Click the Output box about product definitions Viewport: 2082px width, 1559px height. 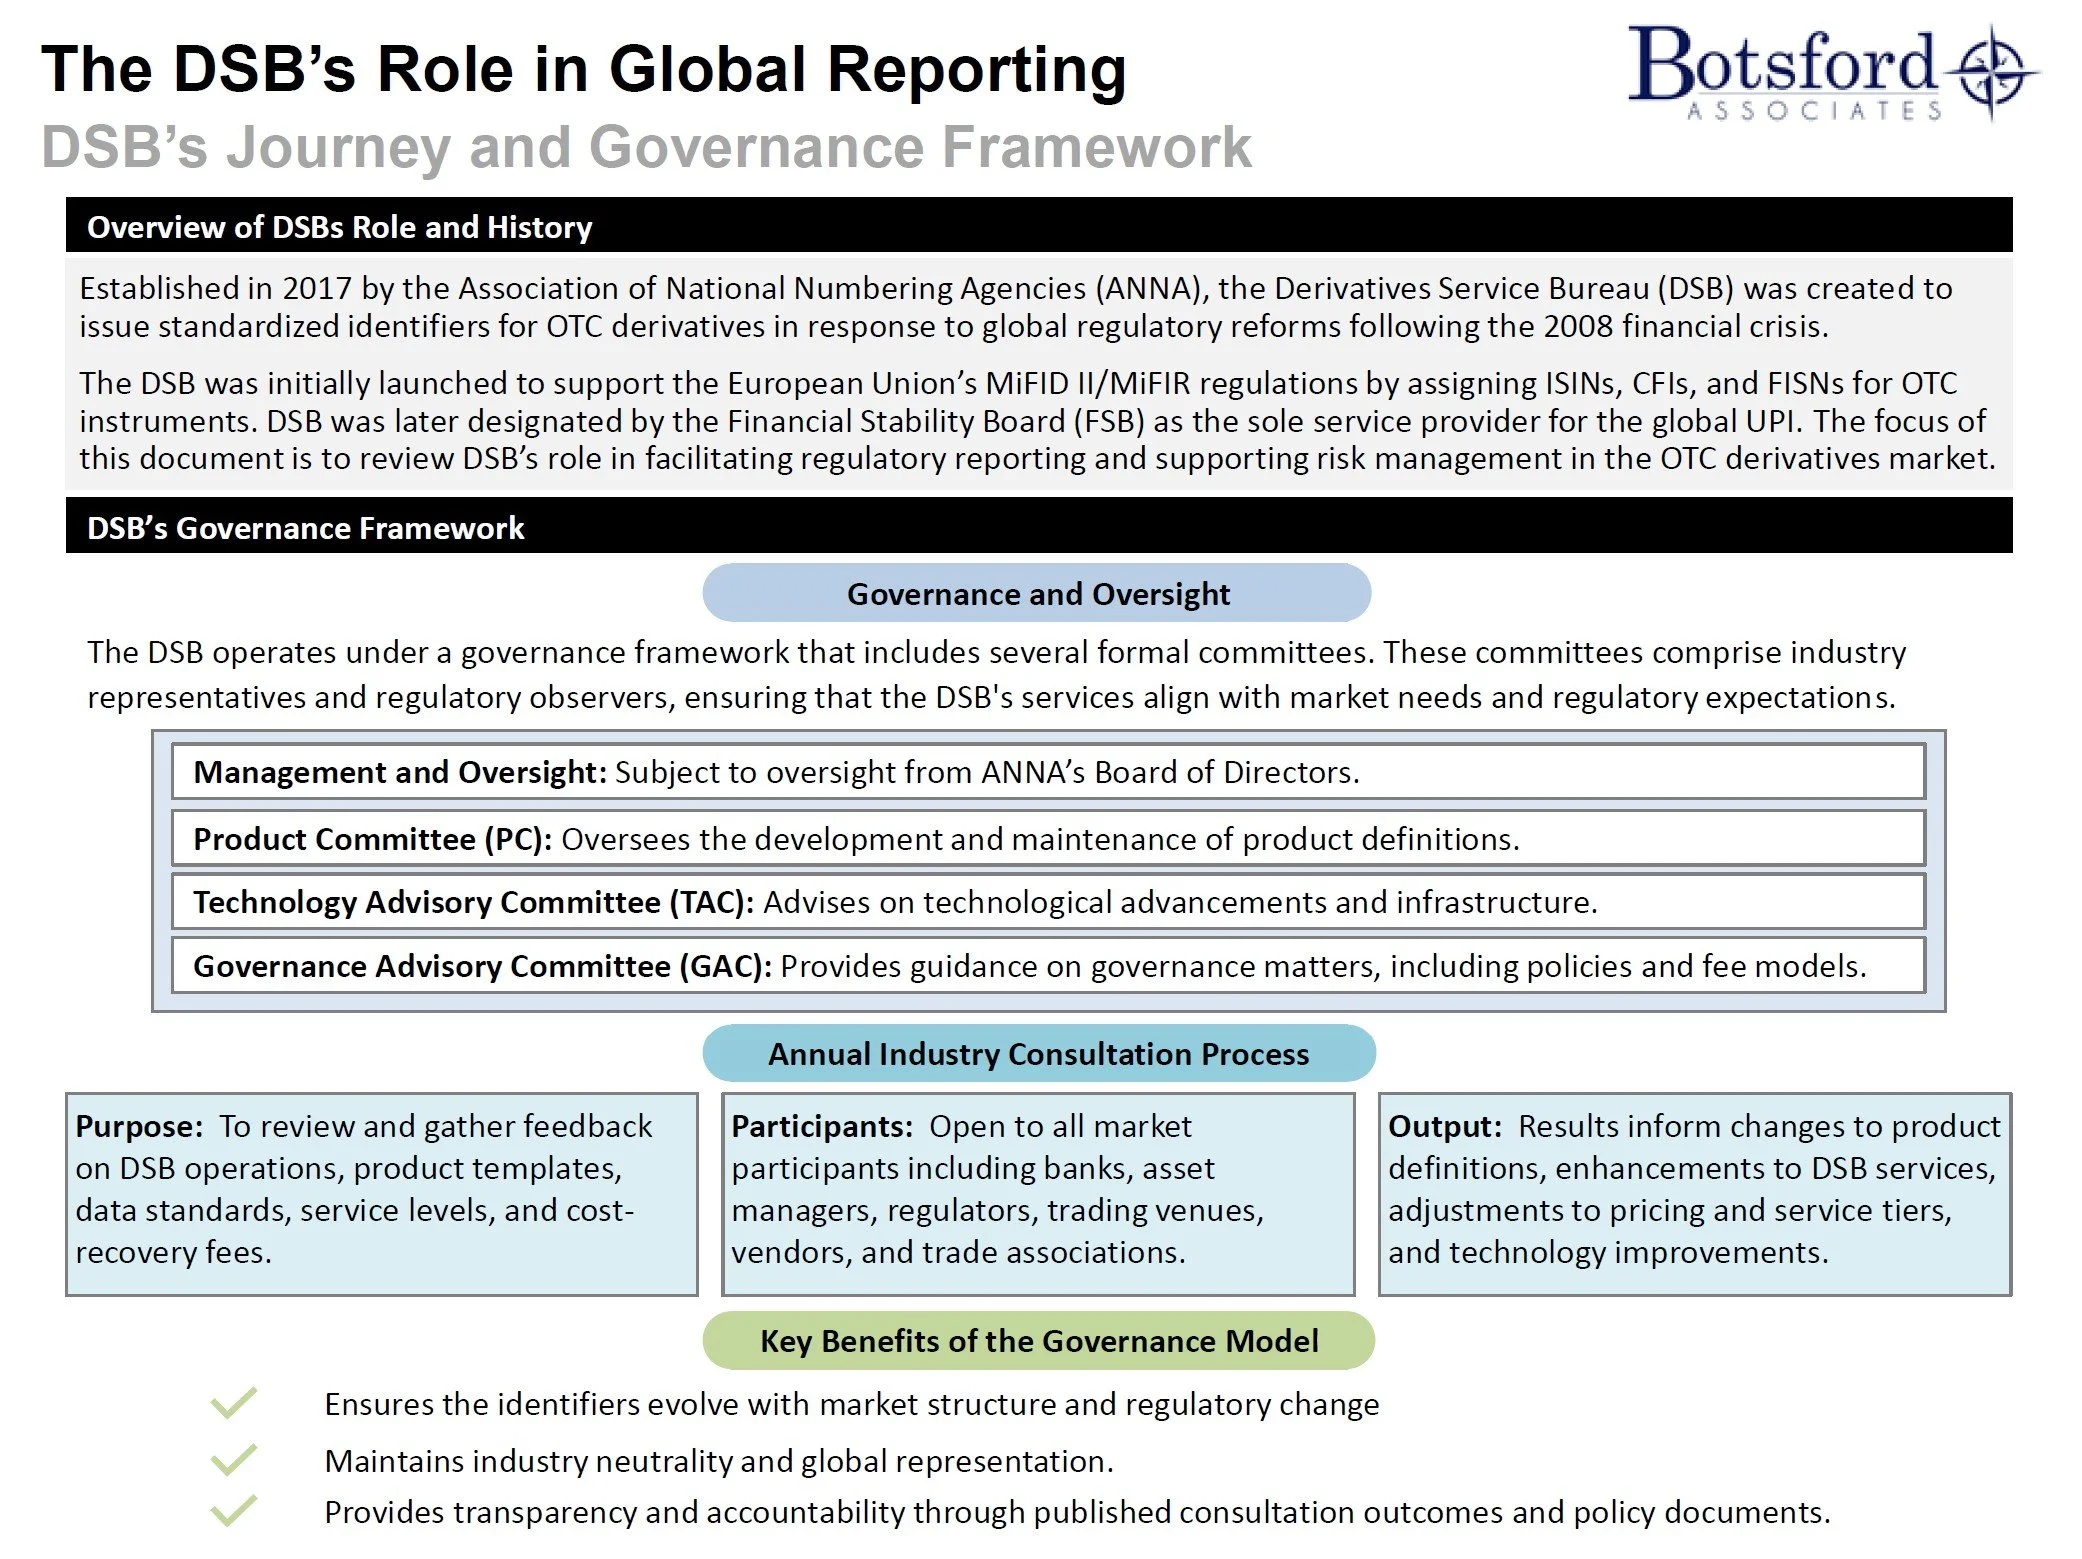(1694, 1193)
